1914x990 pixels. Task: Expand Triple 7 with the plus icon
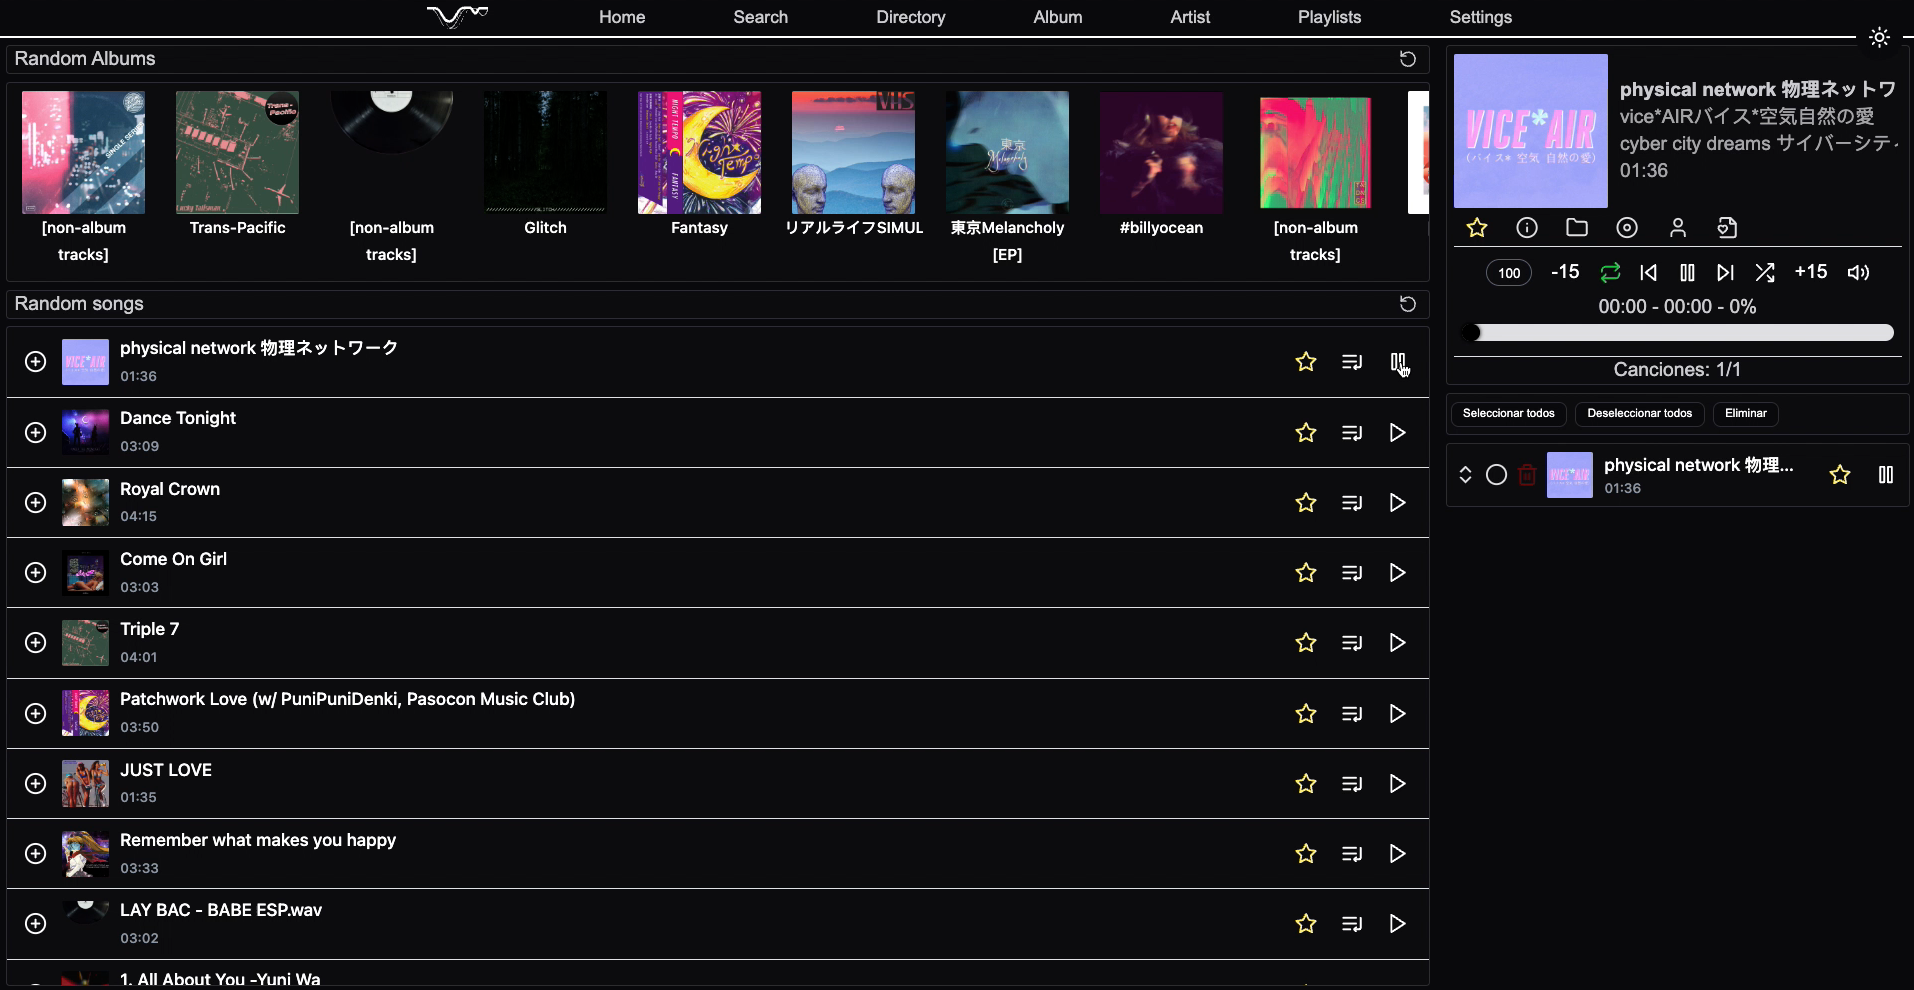tap(36, 643)
